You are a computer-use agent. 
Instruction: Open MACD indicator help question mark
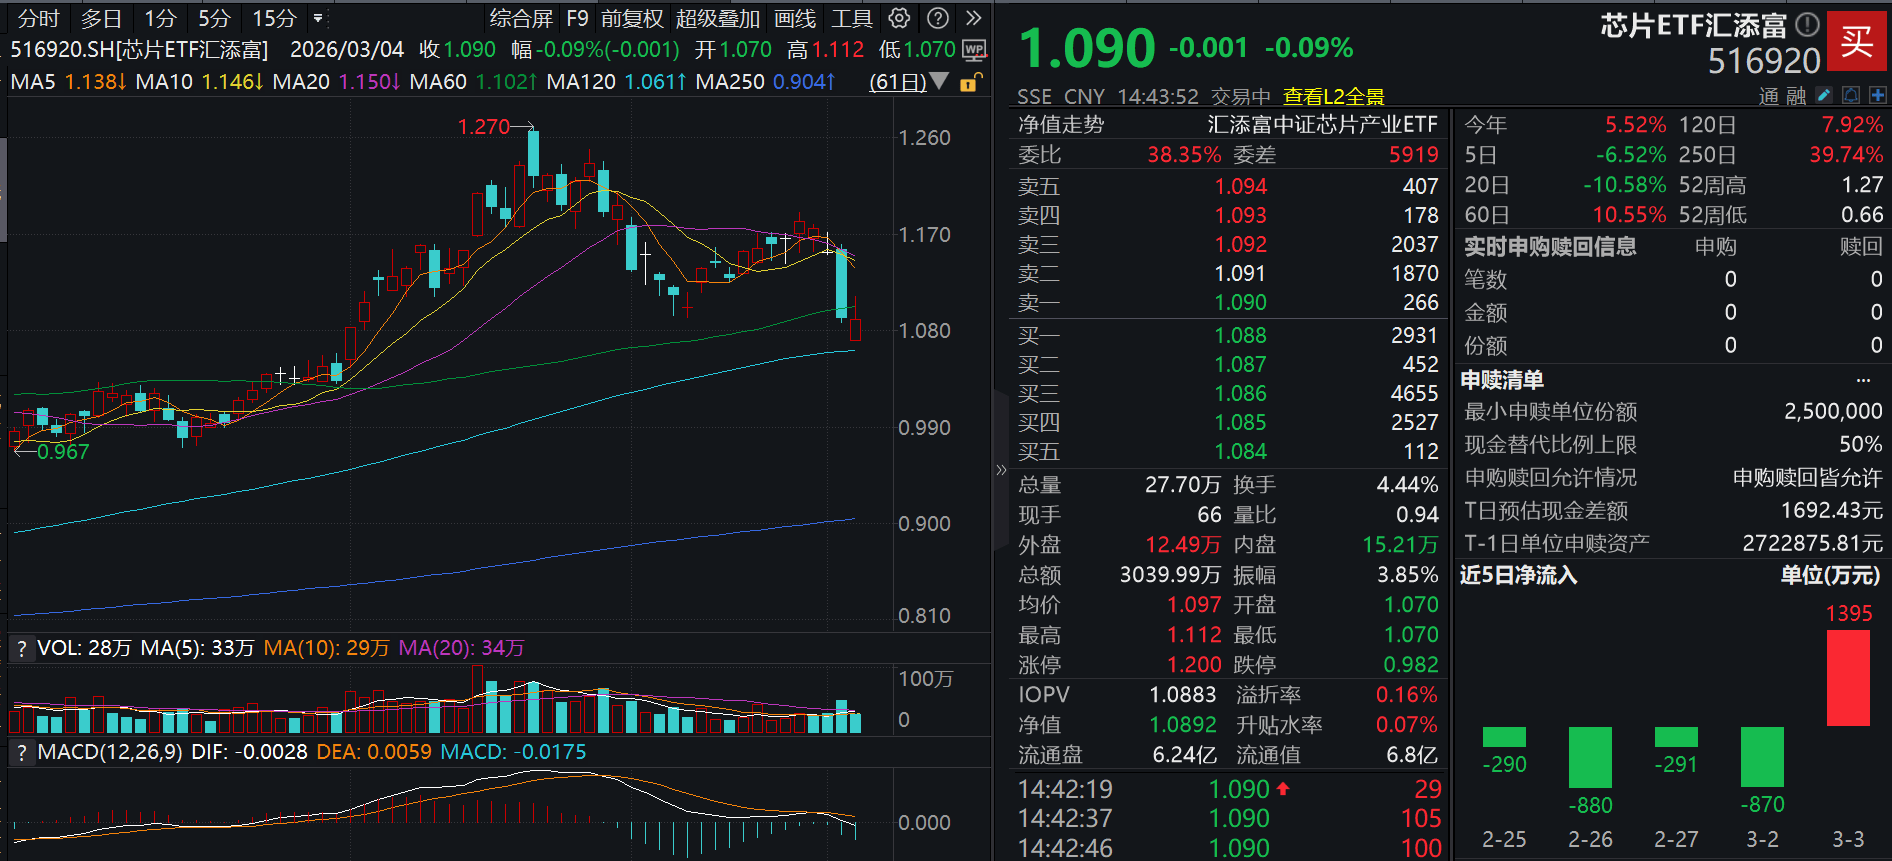(x=21, y=752)
